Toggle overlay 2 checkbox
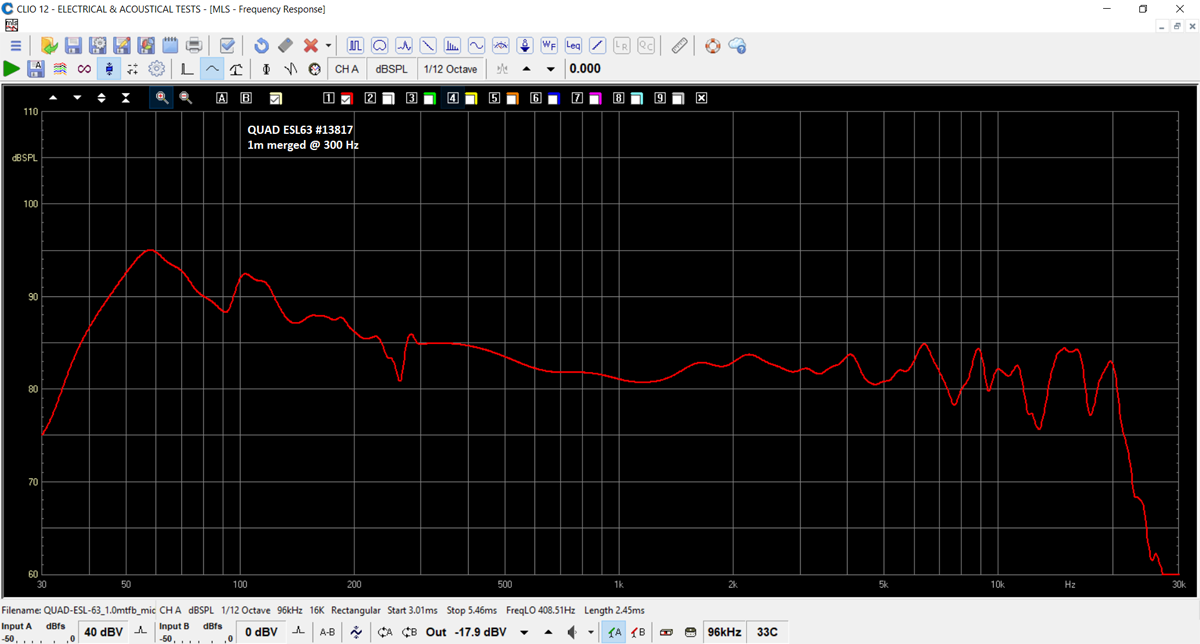The width and height of the screenshot is (1200, 644). click(x=387, y=98)
